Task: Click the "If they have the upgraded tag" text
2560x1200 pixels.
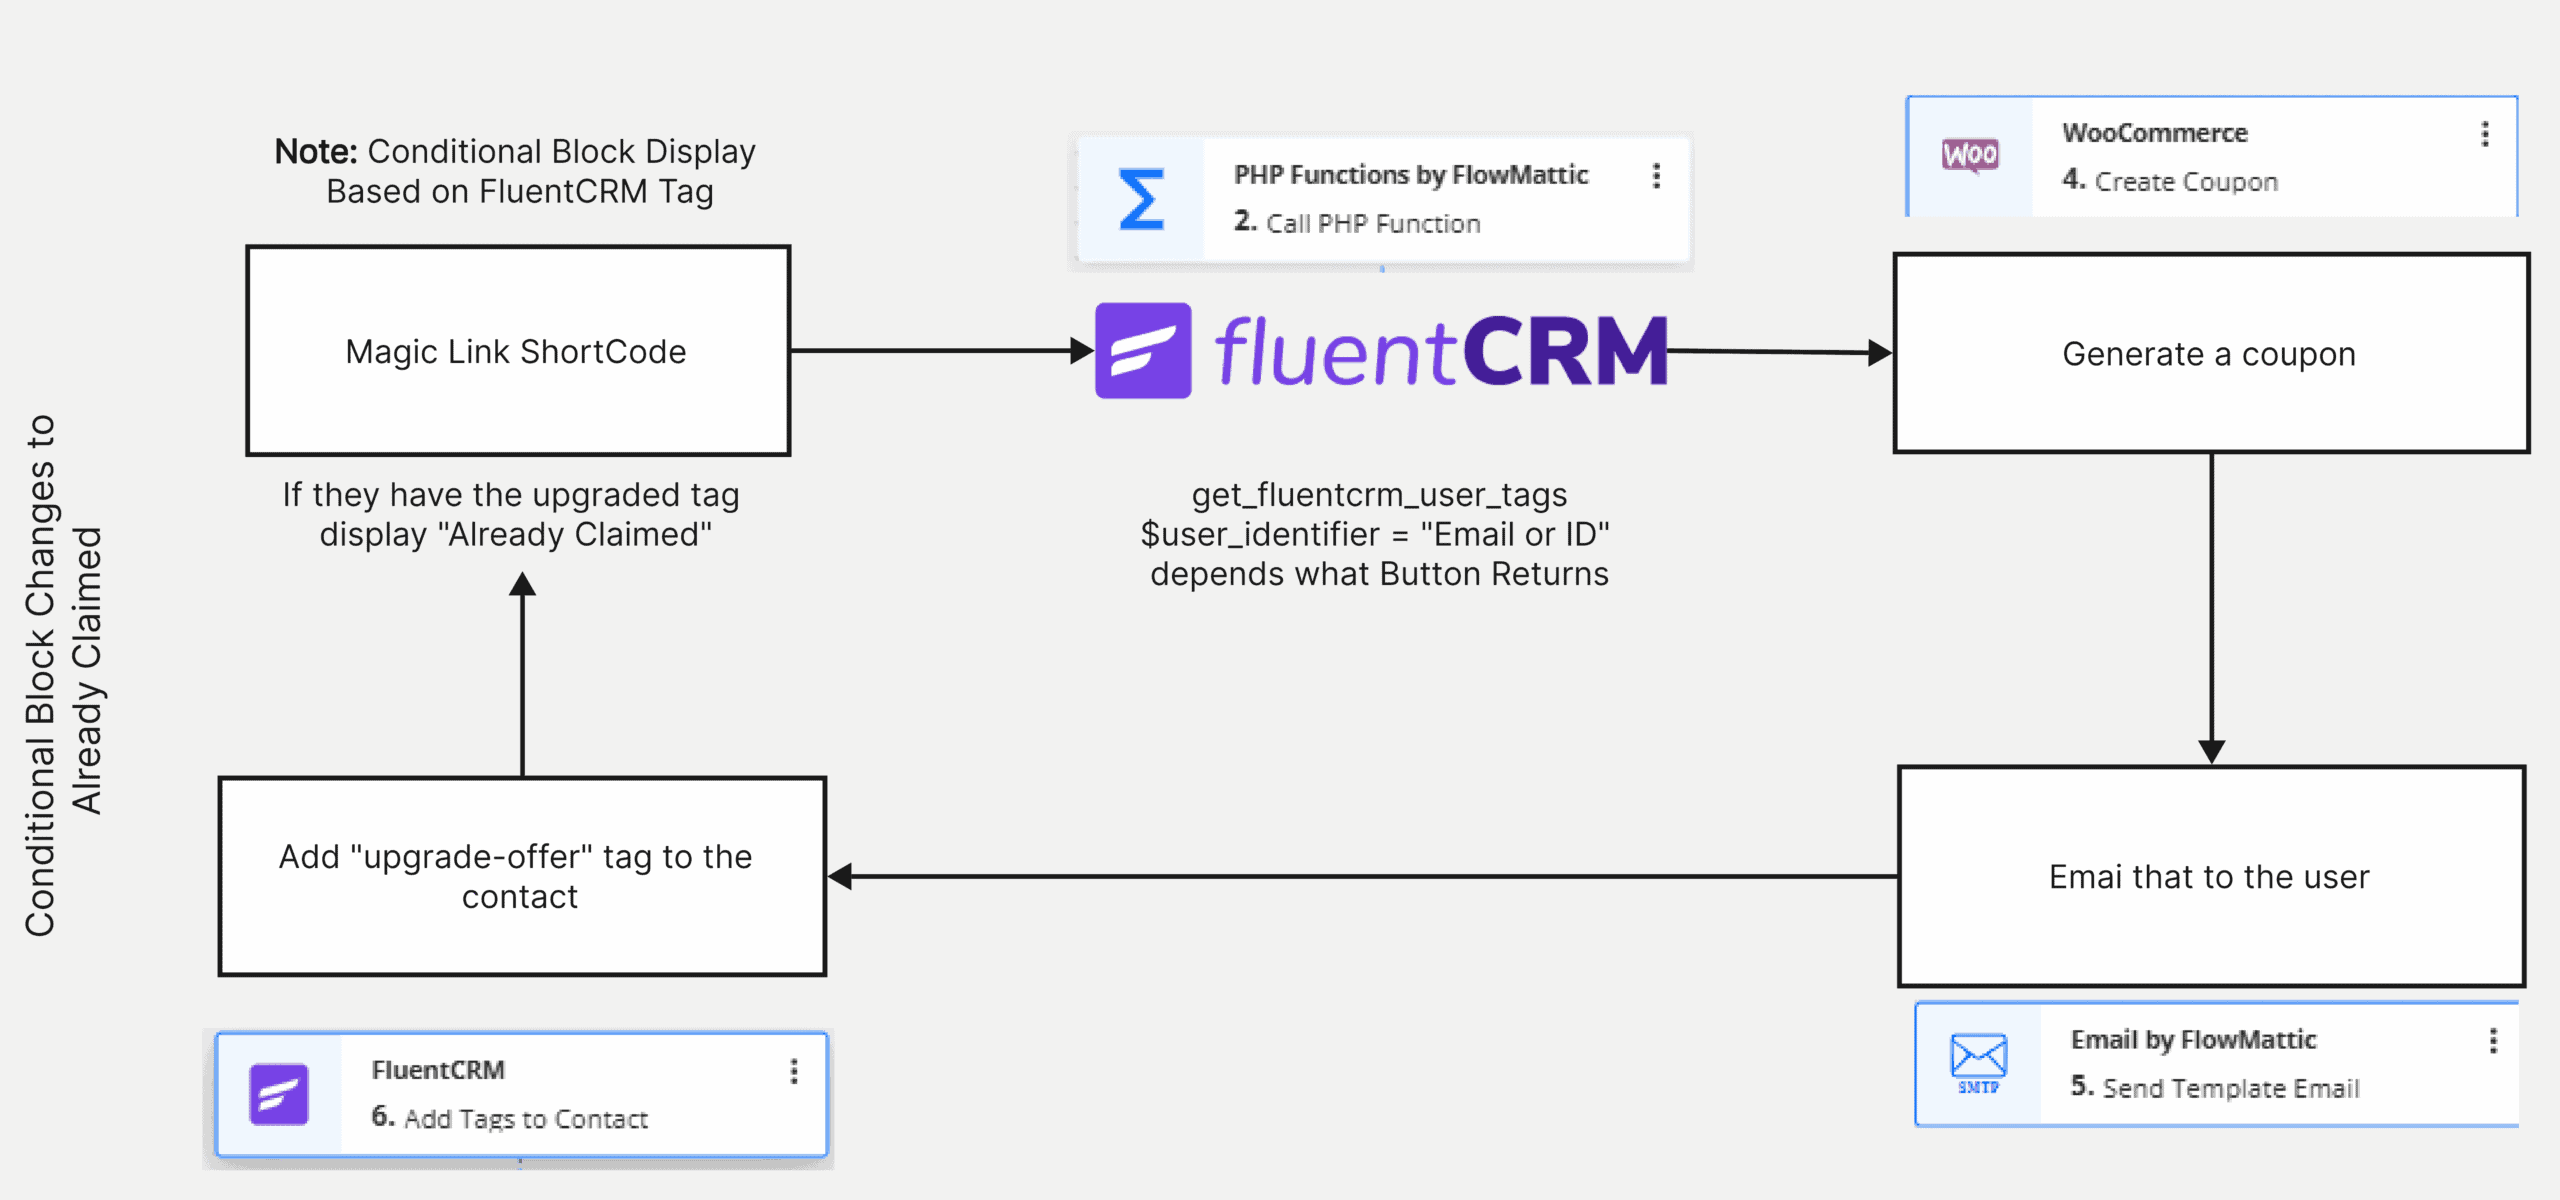Action: tap(511, 494)
